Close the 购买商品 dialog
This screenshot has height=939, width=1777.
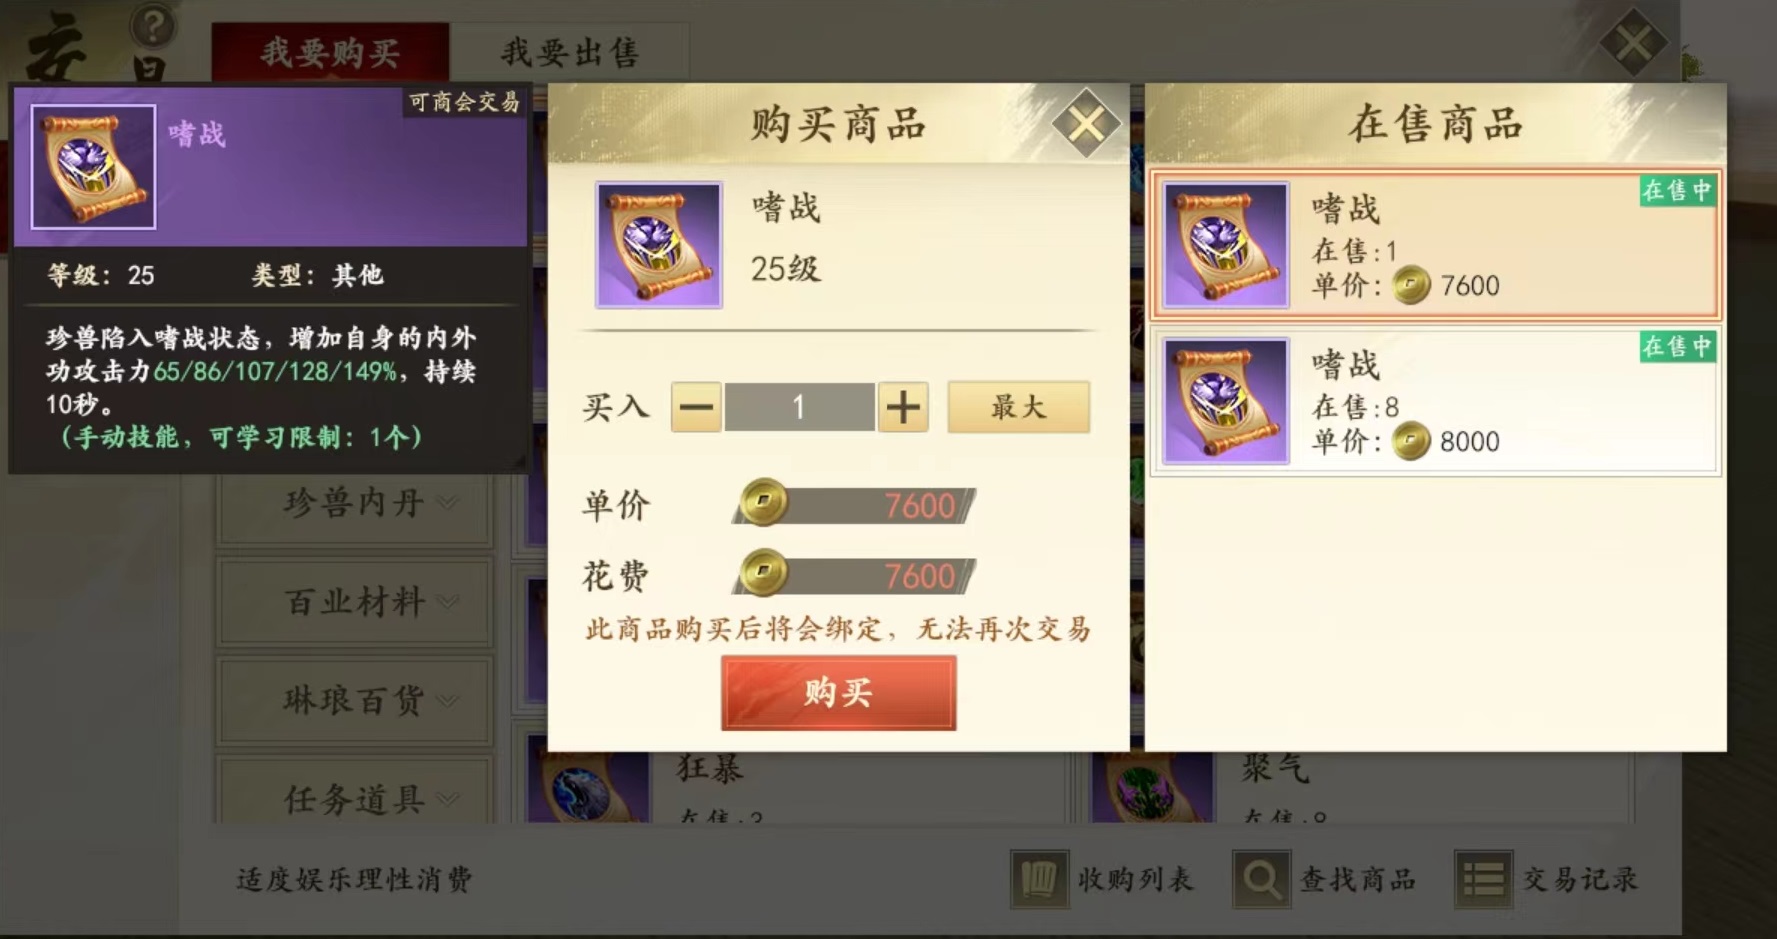(1085, 124)
